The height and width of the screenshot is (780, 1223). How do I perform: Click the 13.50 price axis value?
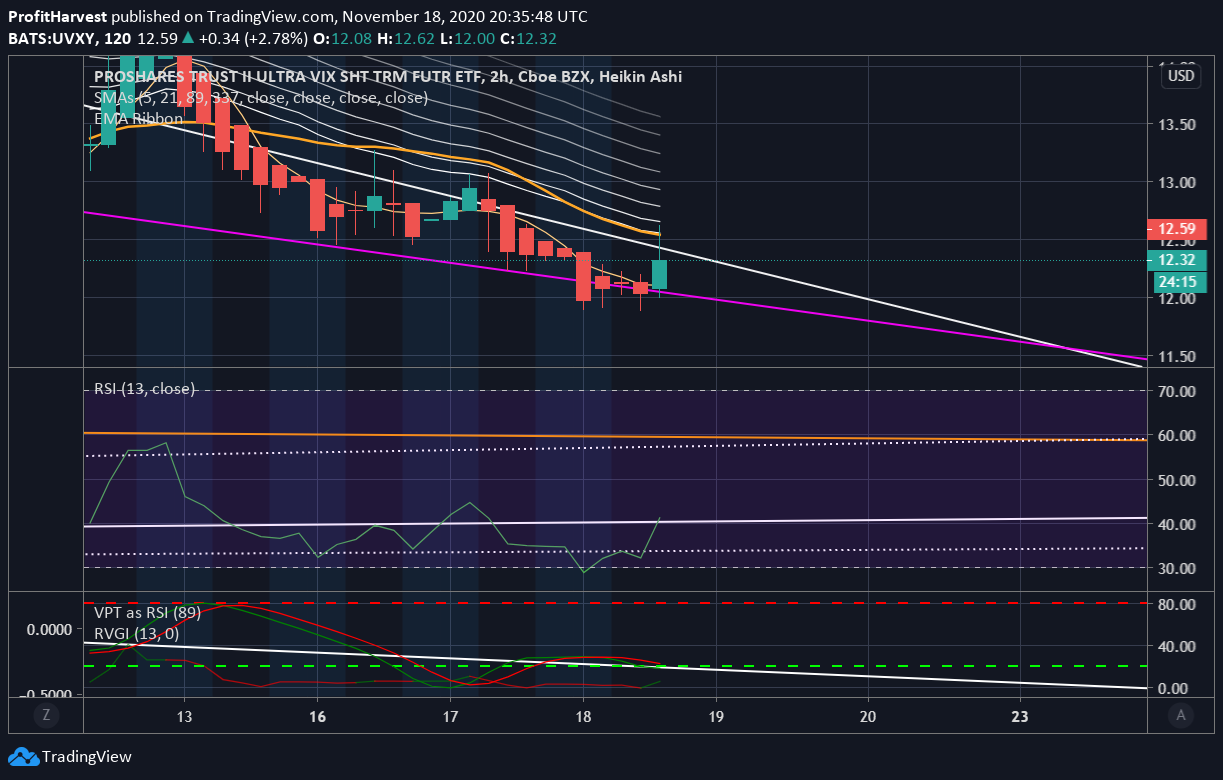tap(1177, 125)
